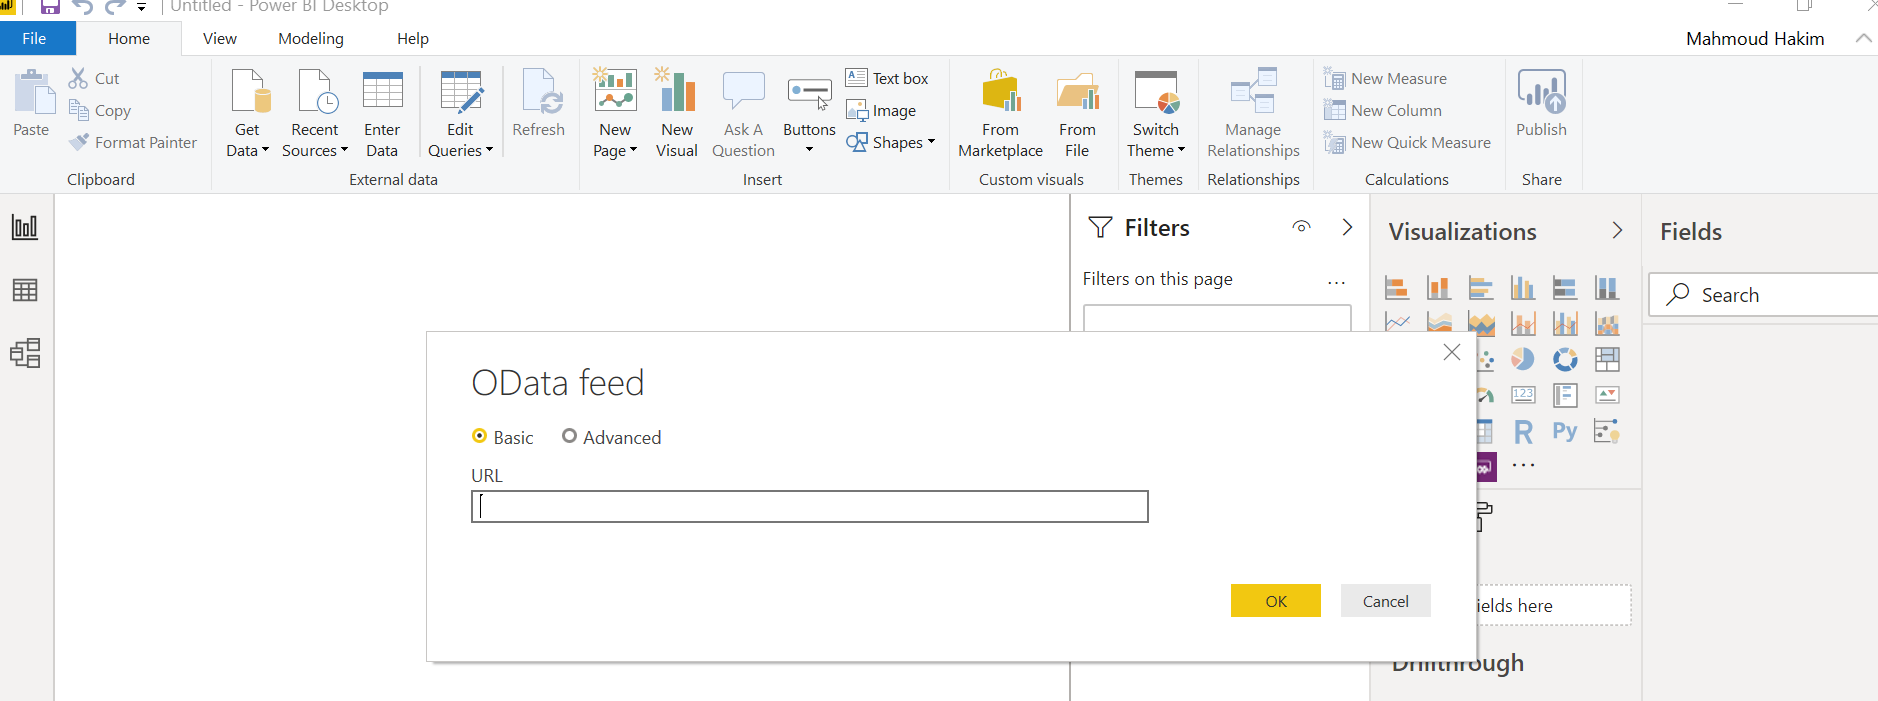
Task: Click Enter Data in the ribbon
Action: [382, 114]
